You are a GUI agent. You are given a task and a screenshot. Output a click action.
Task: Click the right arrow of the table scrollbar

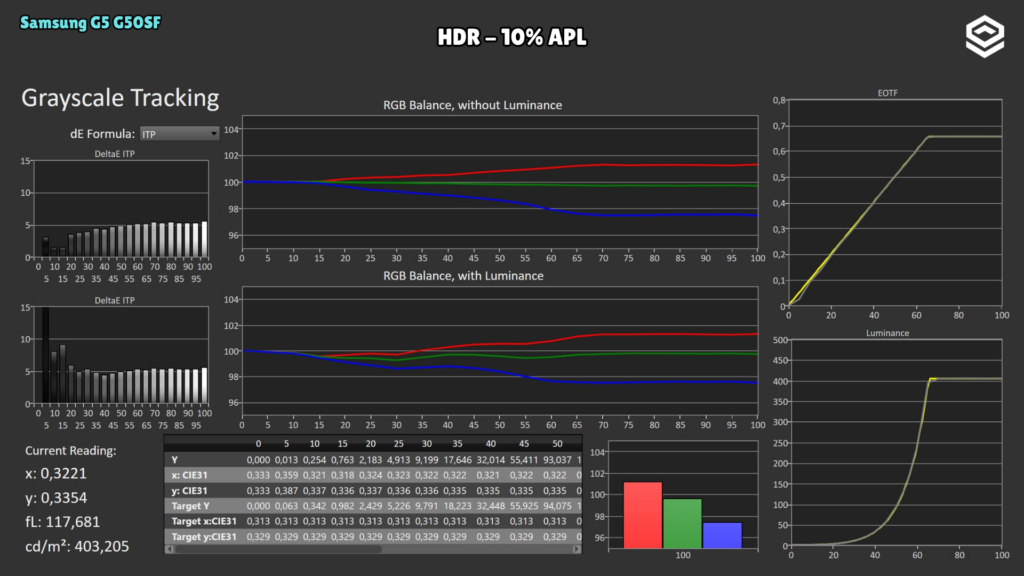coord(577,549)
